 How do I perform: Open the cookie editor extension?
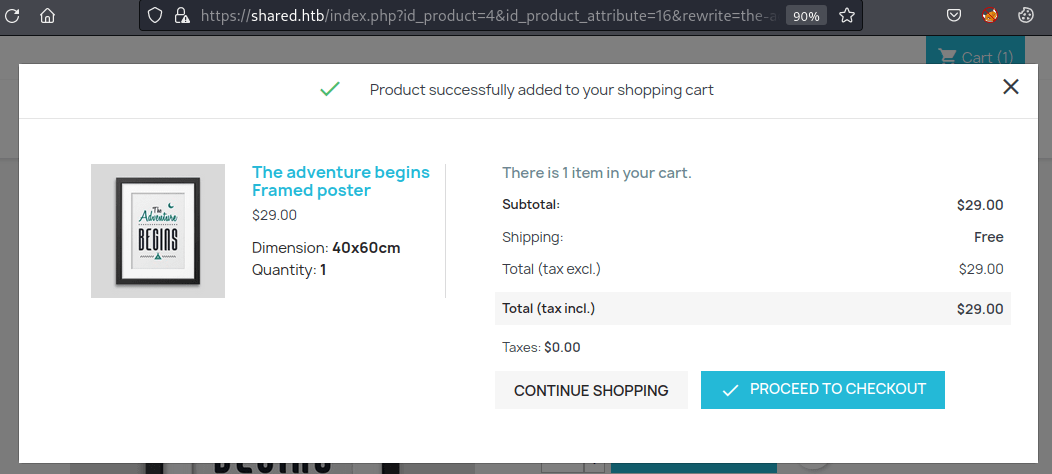click(x=1025, y=15)
